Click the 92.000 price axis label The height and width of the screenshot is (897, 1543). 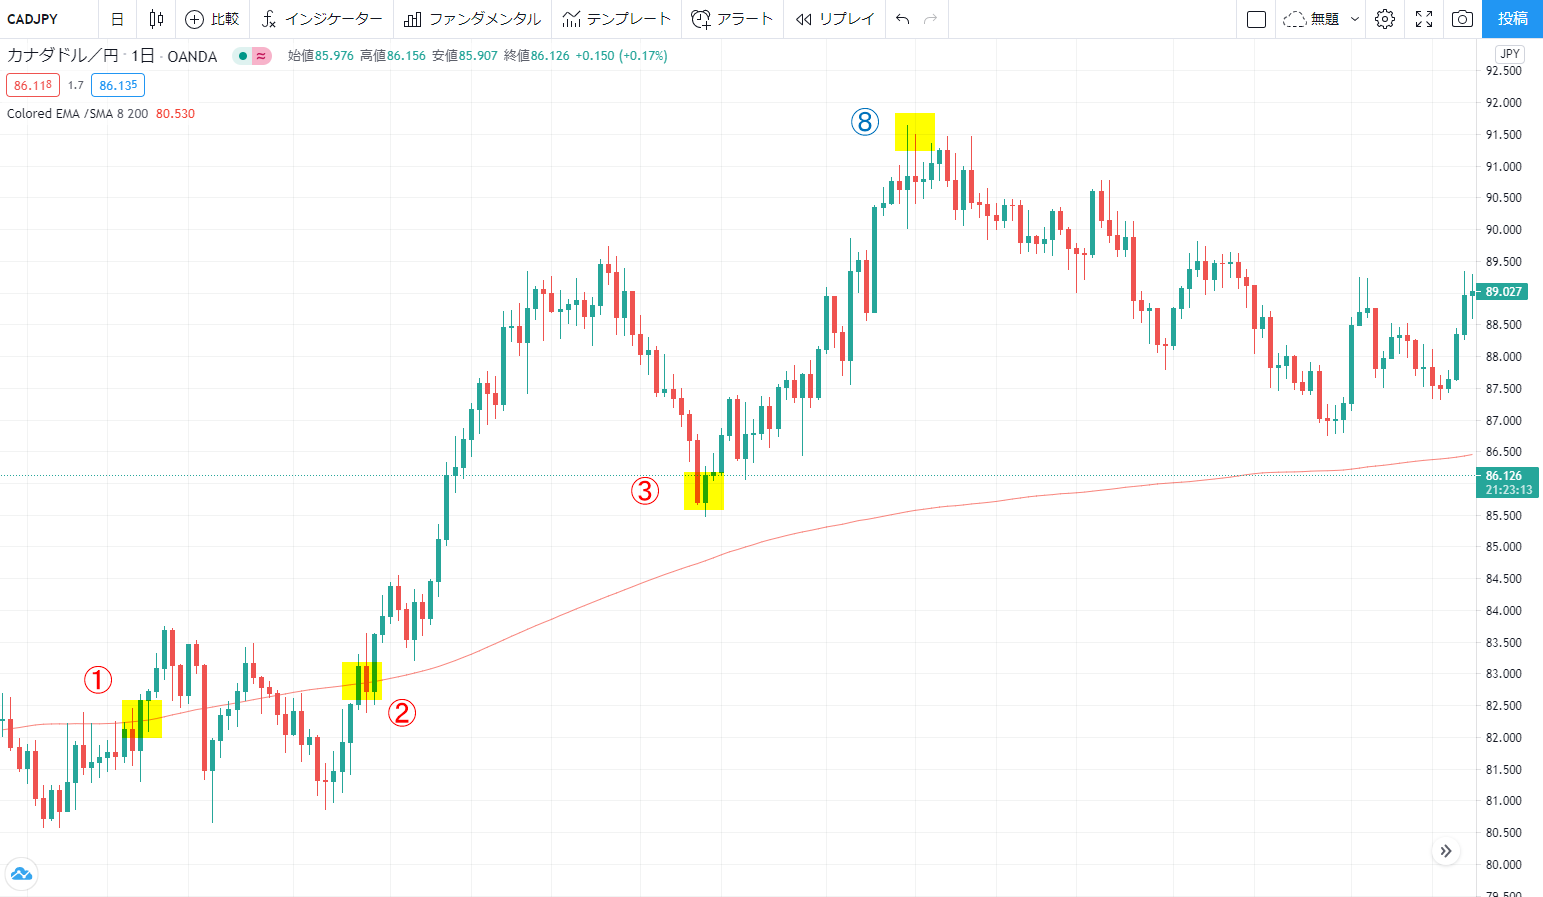[x=1504, y=103]
